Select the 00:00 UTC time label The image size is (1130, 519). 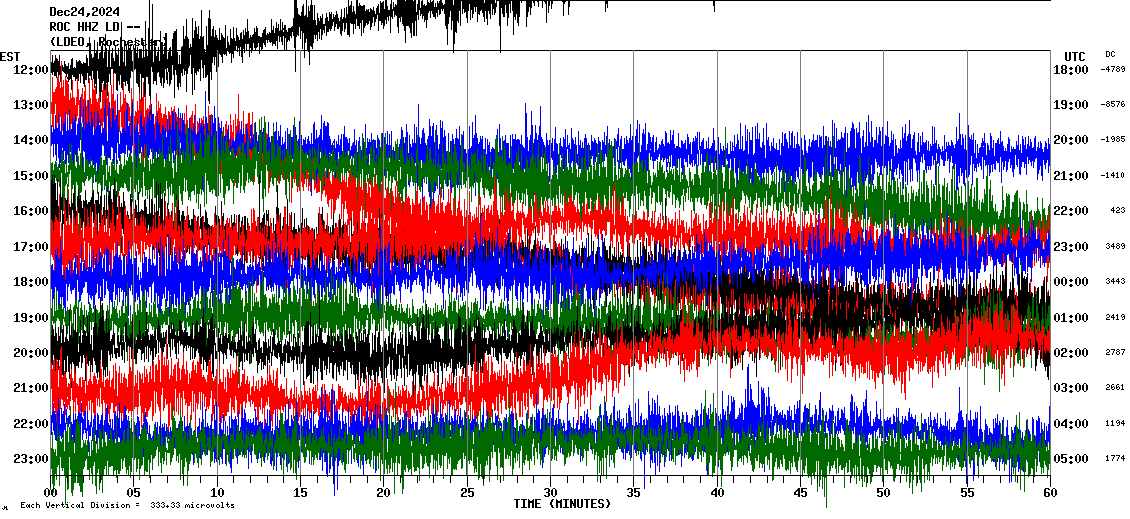click(x=1070, y=282)
